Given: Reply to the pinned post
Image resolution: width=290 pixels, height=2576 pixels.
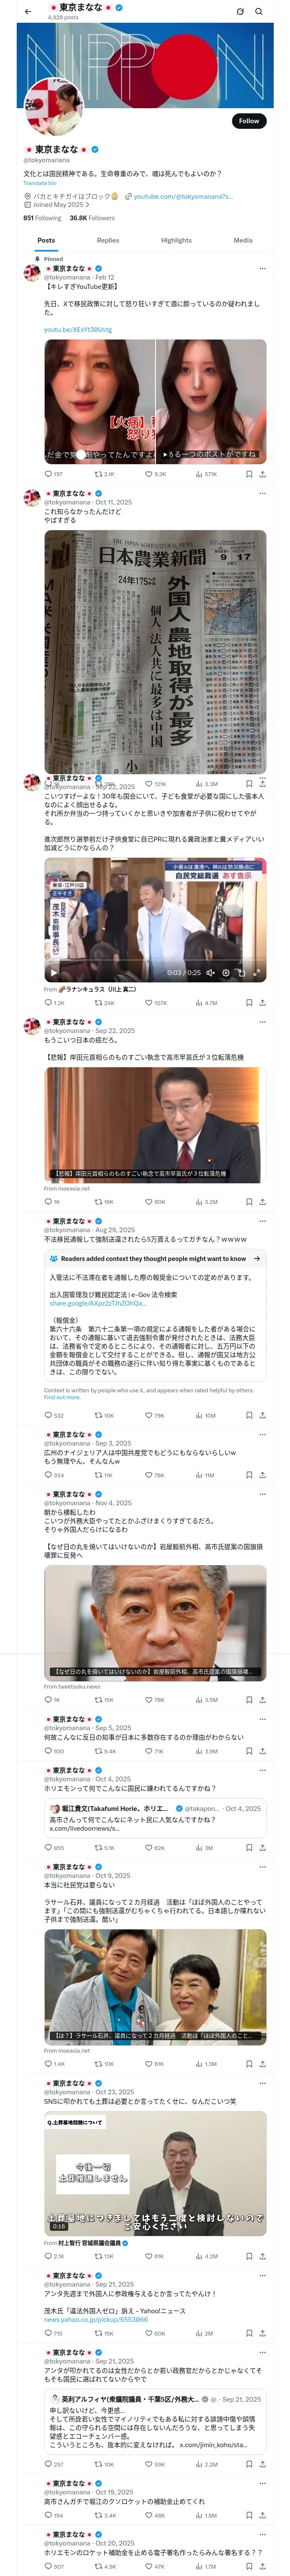Looking at the screenshot, I should click(x=53, y=474).
